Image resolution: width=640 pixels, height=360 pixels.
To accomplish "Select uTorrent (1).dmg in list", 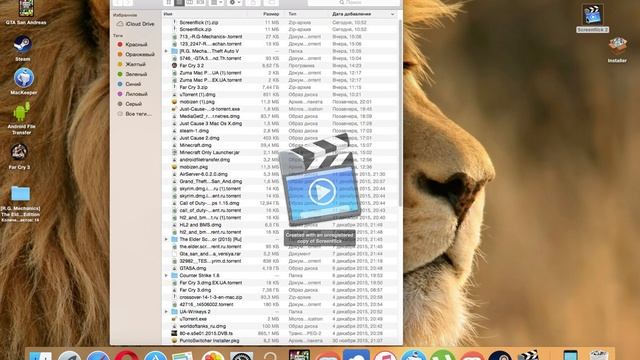I will [280, 95].
